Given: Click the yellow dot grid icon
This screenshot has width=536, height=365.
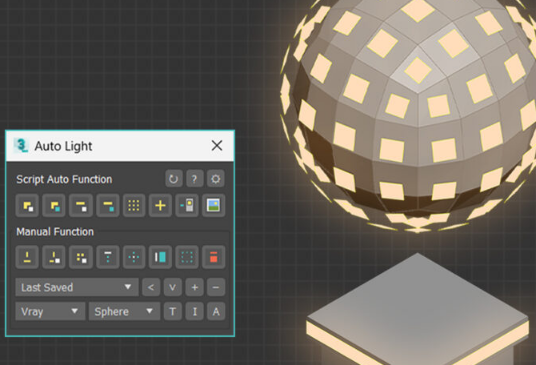Looking at the screenshot, I should point(134,205).
